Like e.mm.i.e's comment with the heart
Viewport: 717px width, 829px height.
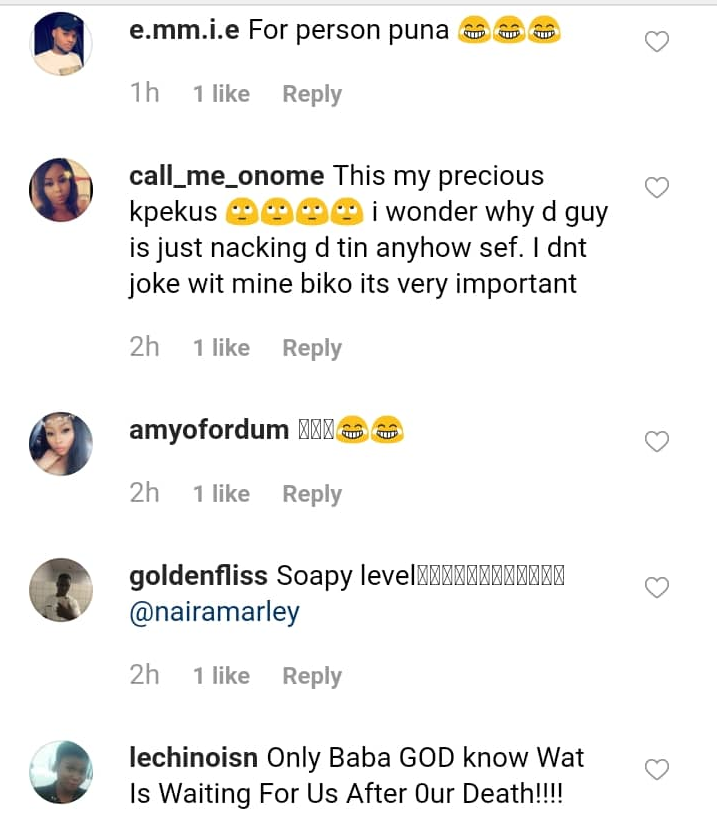point(656,42)
